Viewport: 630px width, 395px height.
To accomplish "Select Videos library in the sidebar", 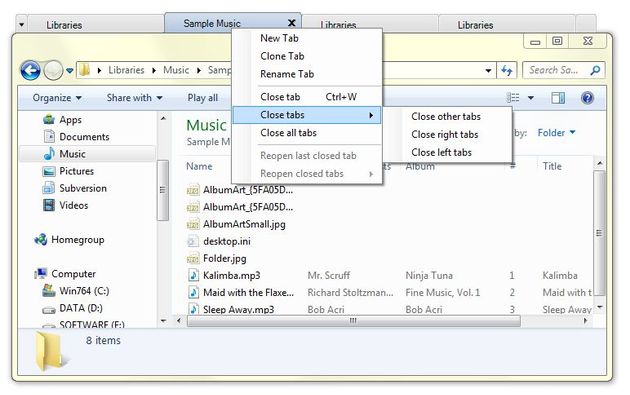I will (x=74, y=205).
